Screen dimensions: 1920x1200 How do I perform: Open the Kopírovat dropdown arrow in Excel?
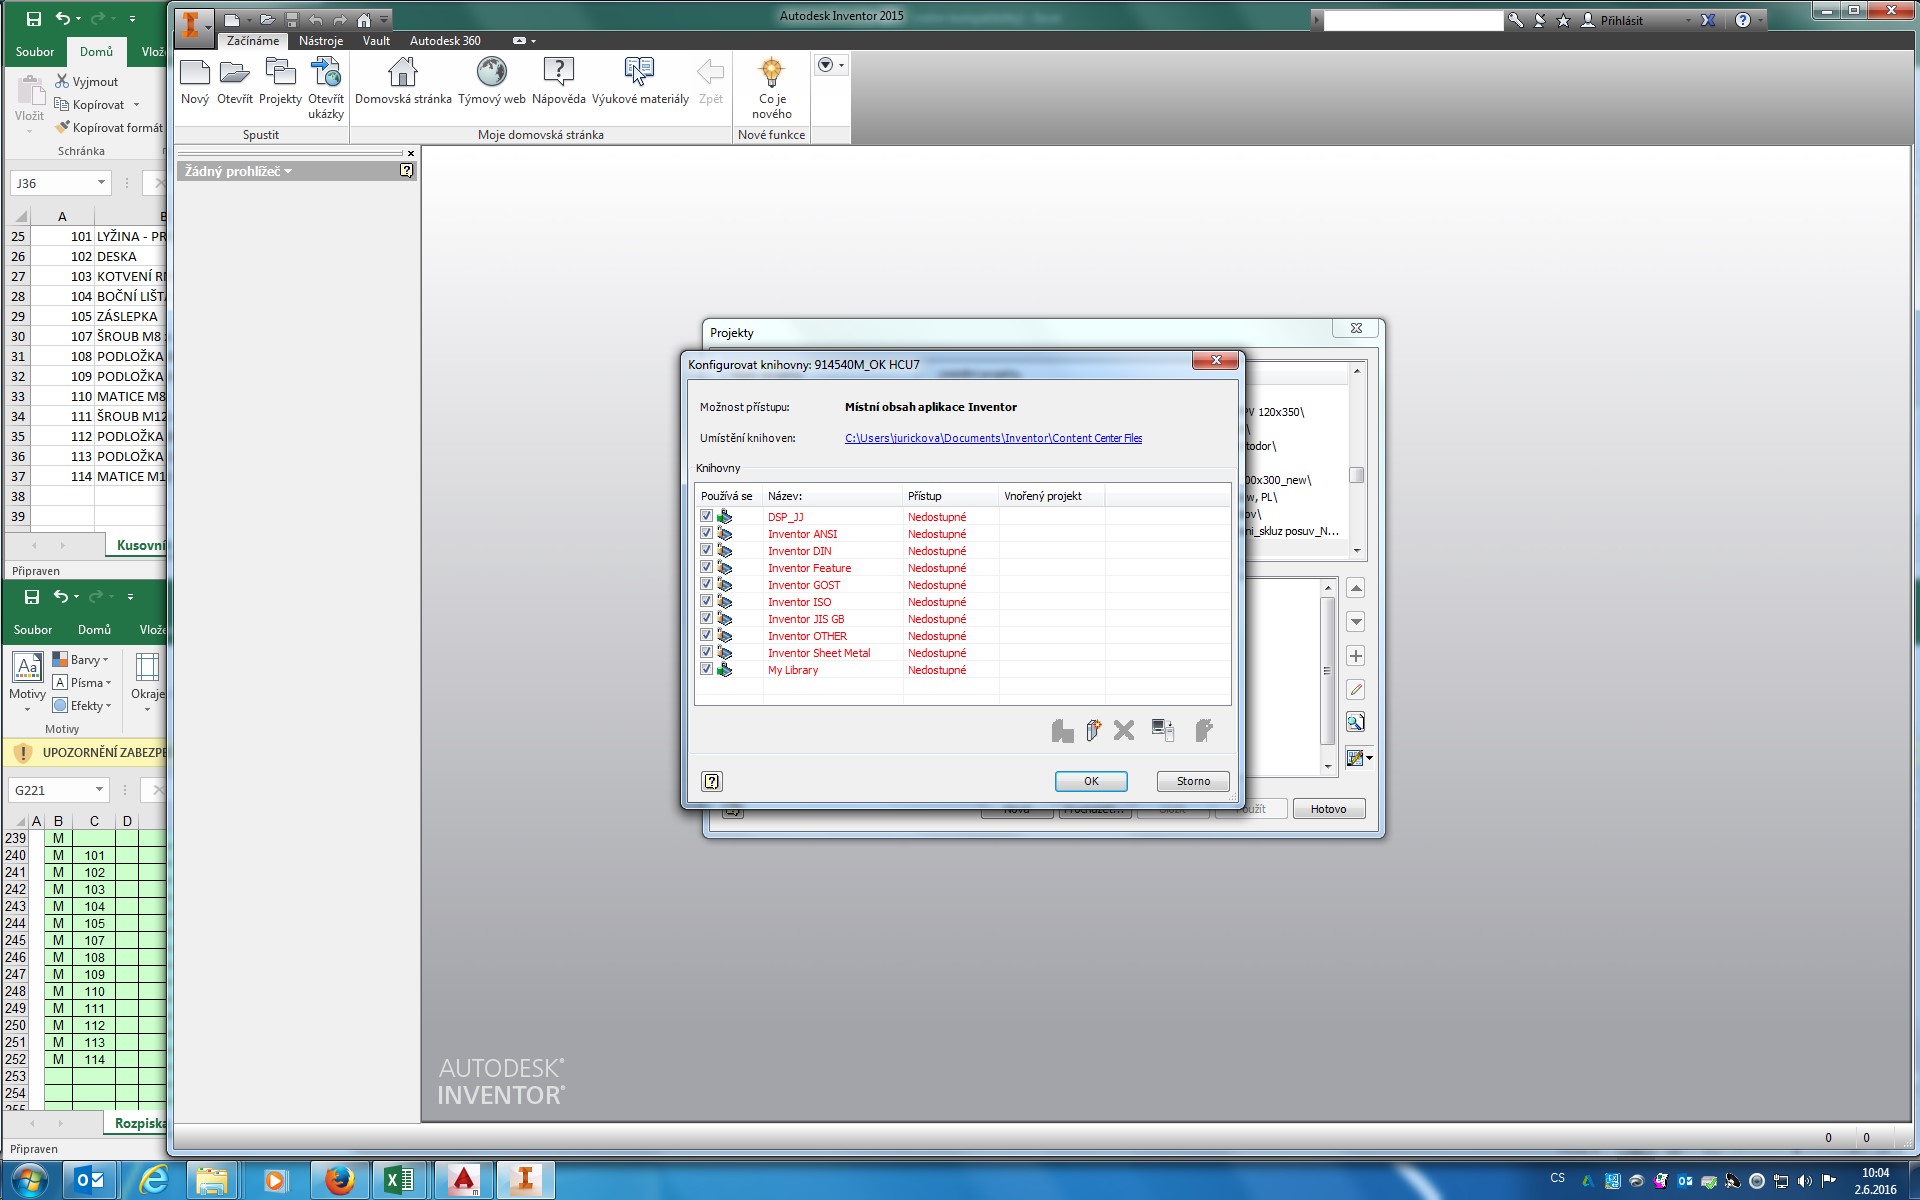coord(136,105)
